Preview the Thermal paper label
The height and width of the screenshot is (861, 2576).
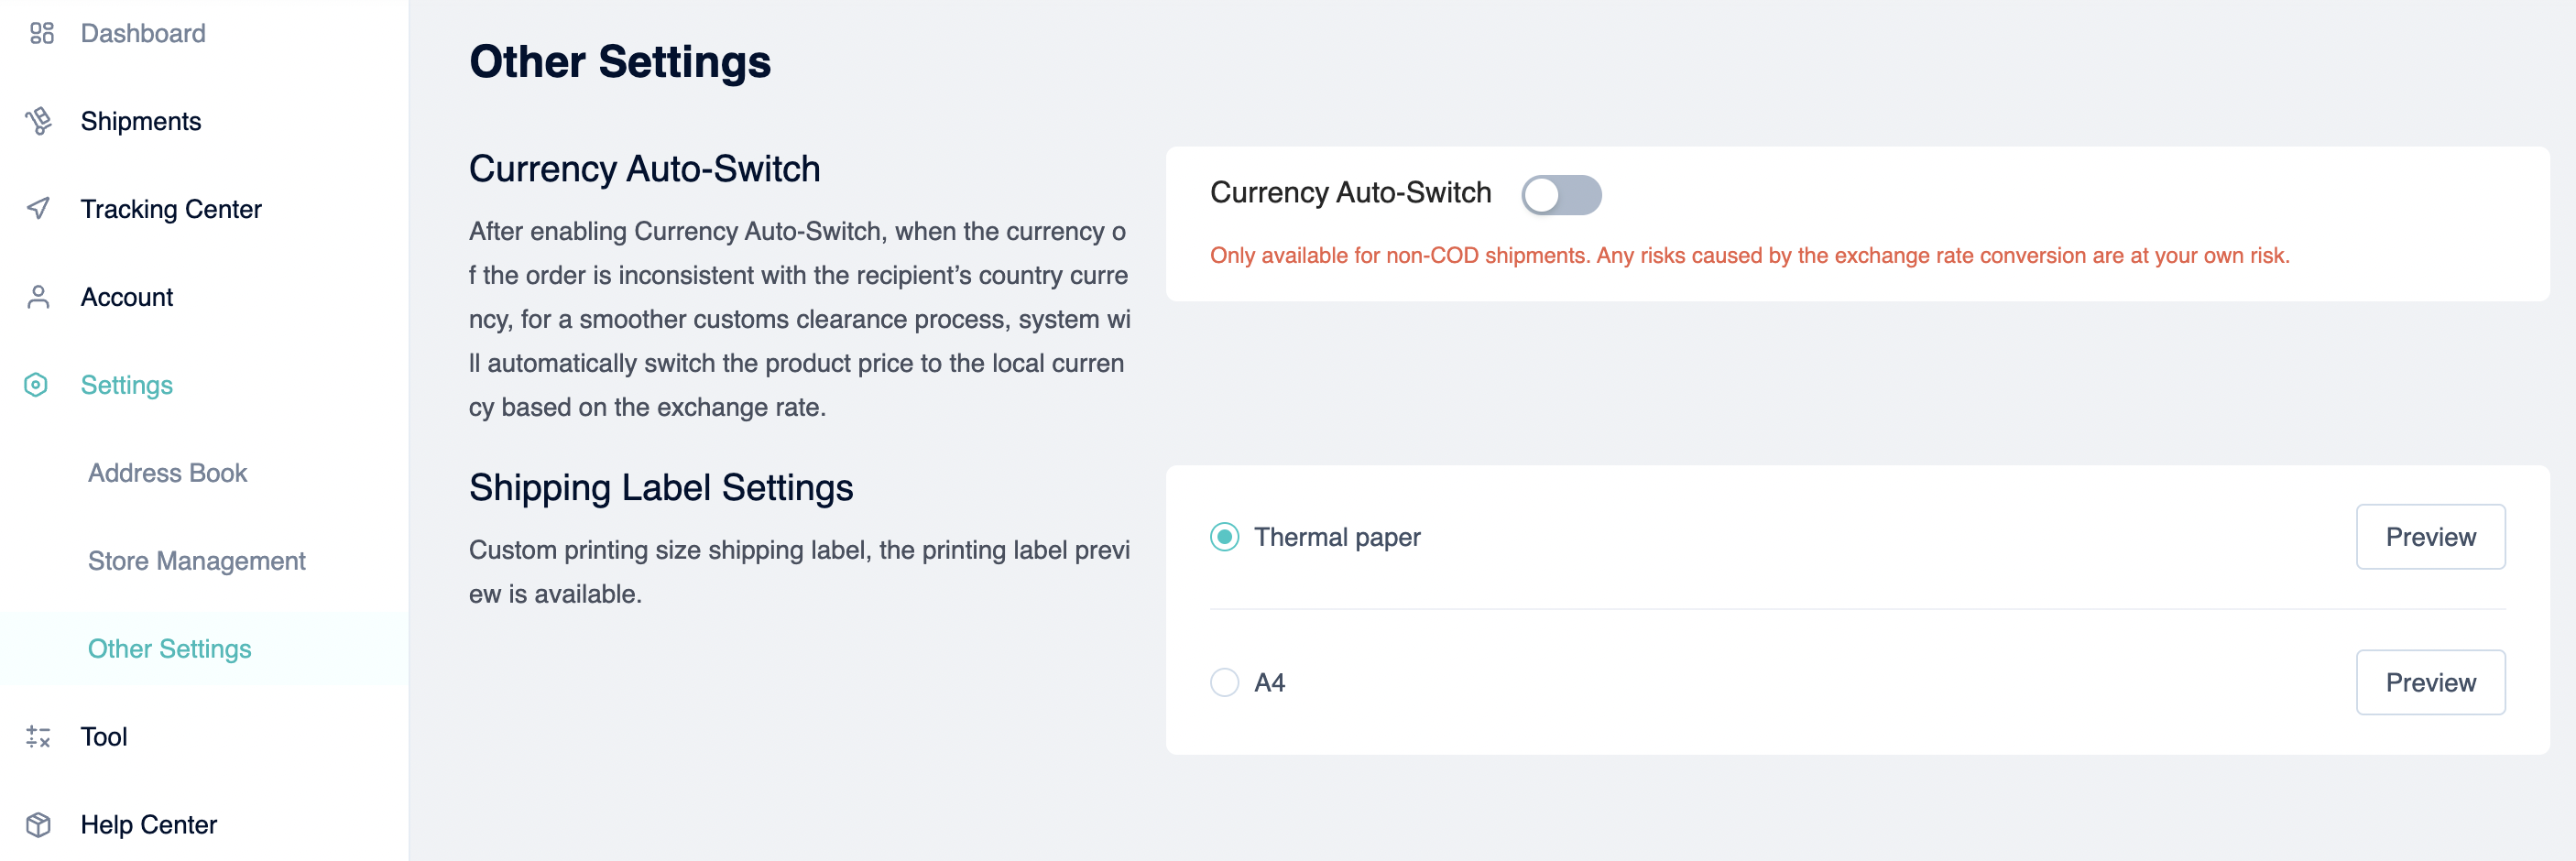pos(2430,537)
